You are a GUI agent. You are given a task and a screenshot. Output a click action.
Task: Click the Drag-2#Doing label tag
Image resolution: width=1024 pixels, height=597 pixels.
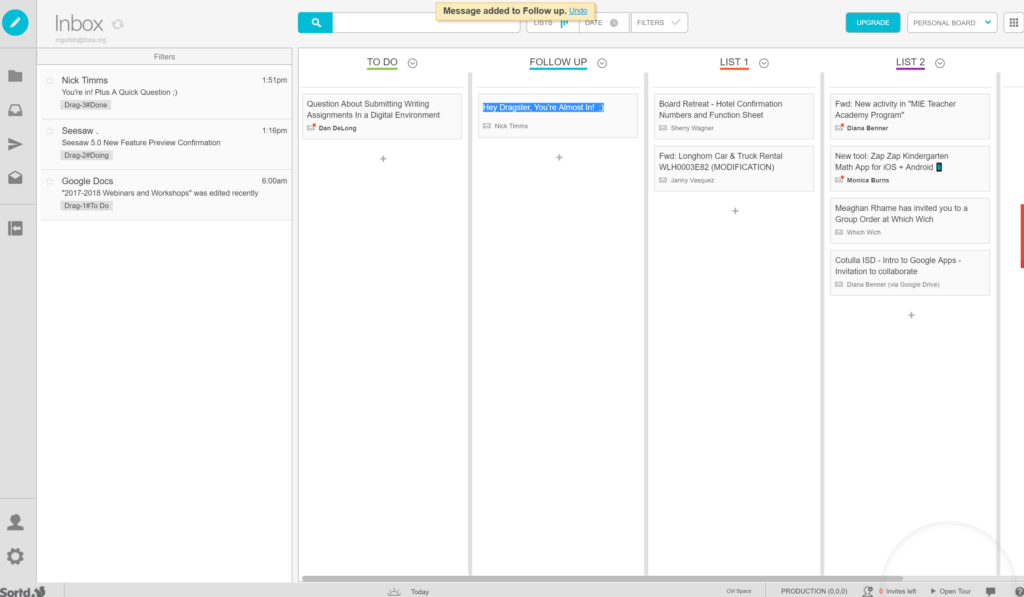tap(86, 155)
